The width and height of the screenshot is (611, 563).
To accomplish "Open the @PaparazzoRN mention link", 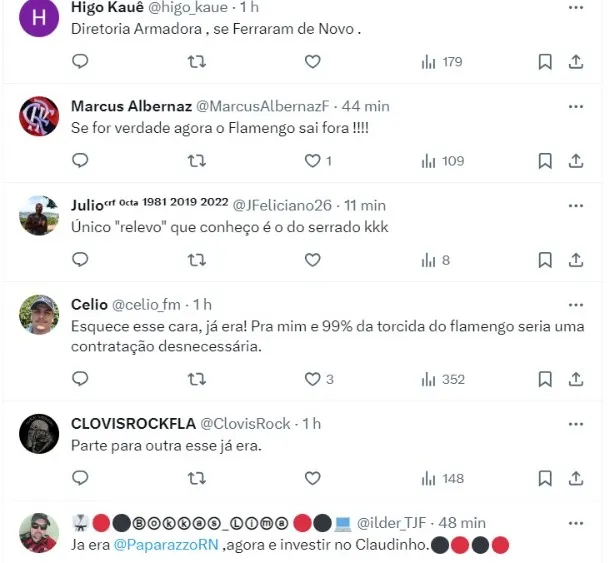I will (166, 544).
